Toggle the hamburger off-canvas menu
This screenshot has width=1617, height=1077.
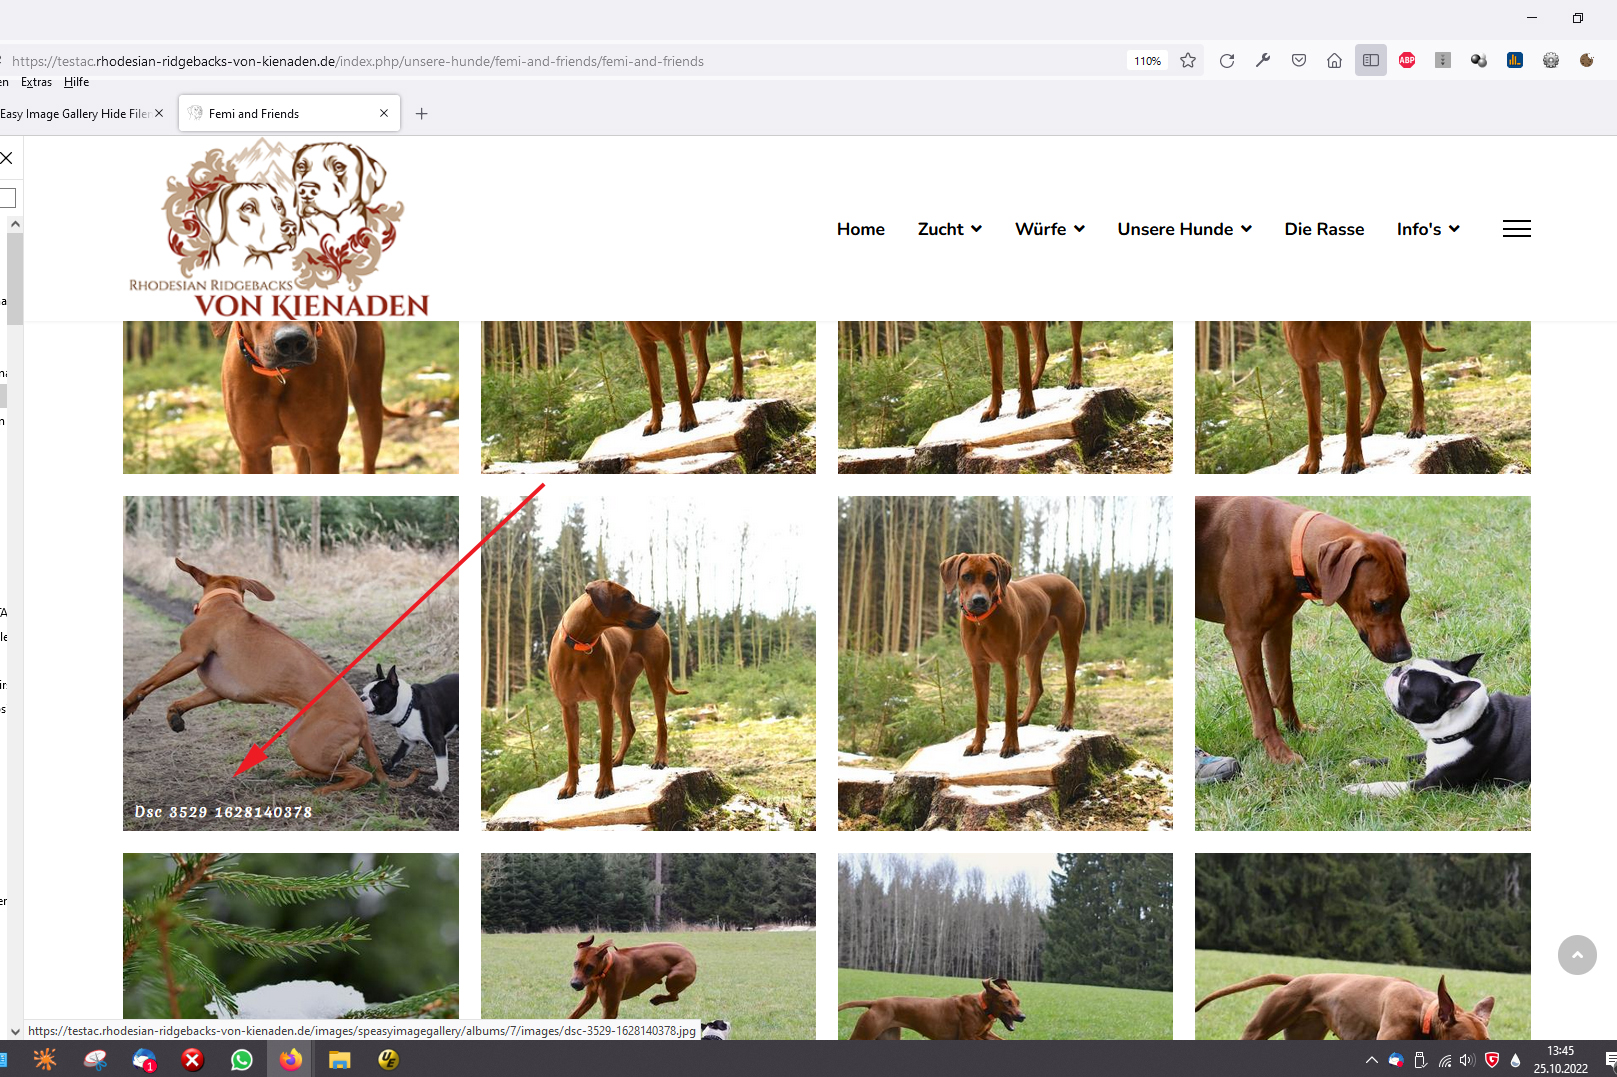coord(1516,229)
